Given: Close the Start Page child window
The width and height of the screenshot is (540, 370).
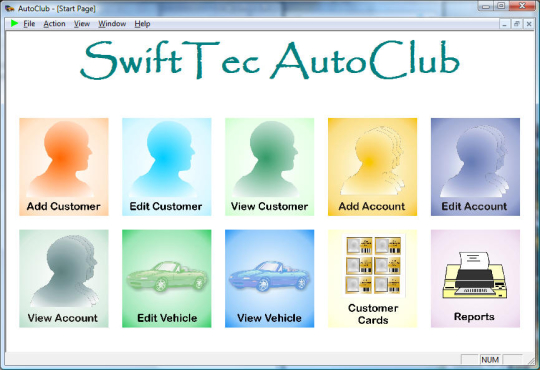Looking at the screenshot, I should (529, 24).
